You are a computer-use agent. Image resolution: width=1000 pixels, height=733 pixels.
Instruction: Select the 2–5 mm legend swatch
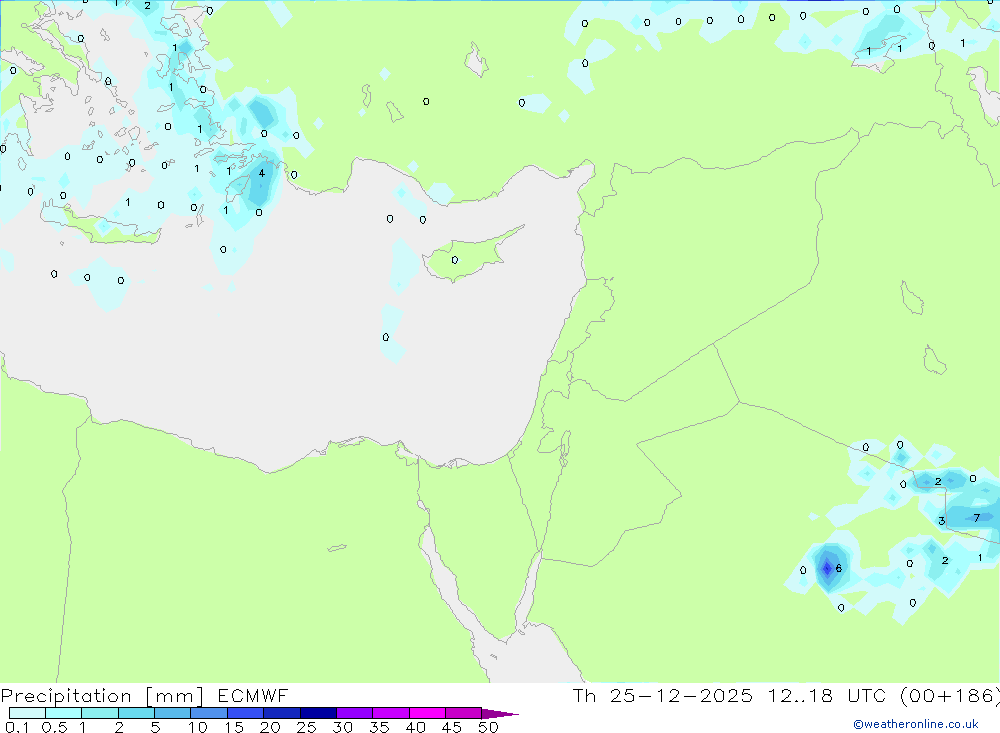pos(136,713)
